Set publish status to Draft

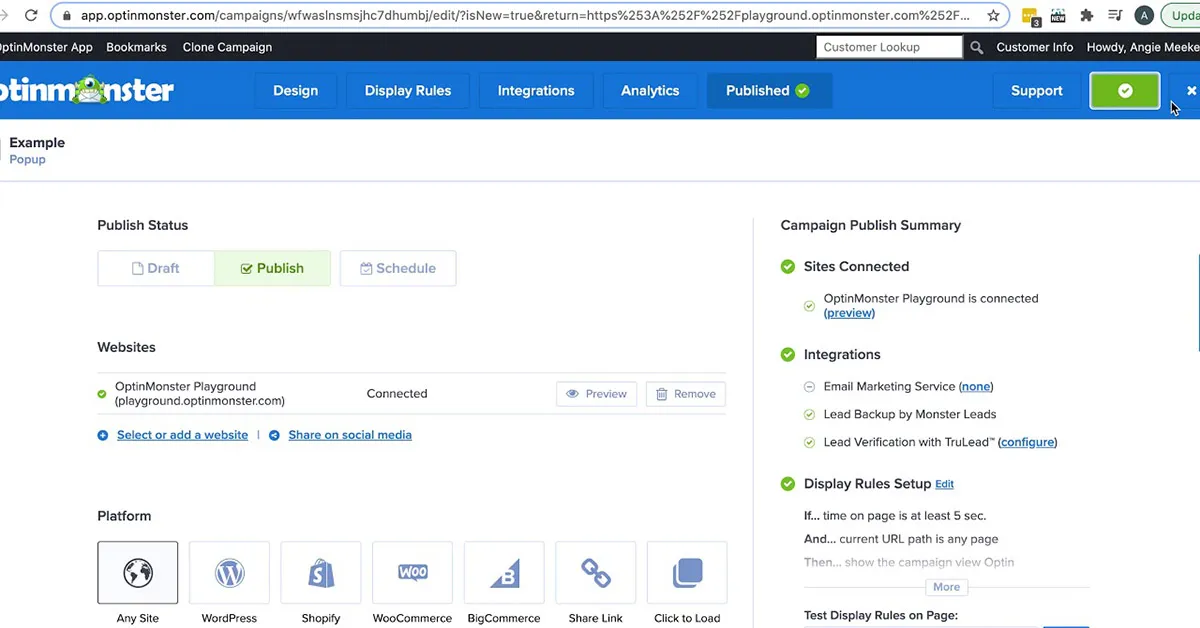tap(156, 268)
